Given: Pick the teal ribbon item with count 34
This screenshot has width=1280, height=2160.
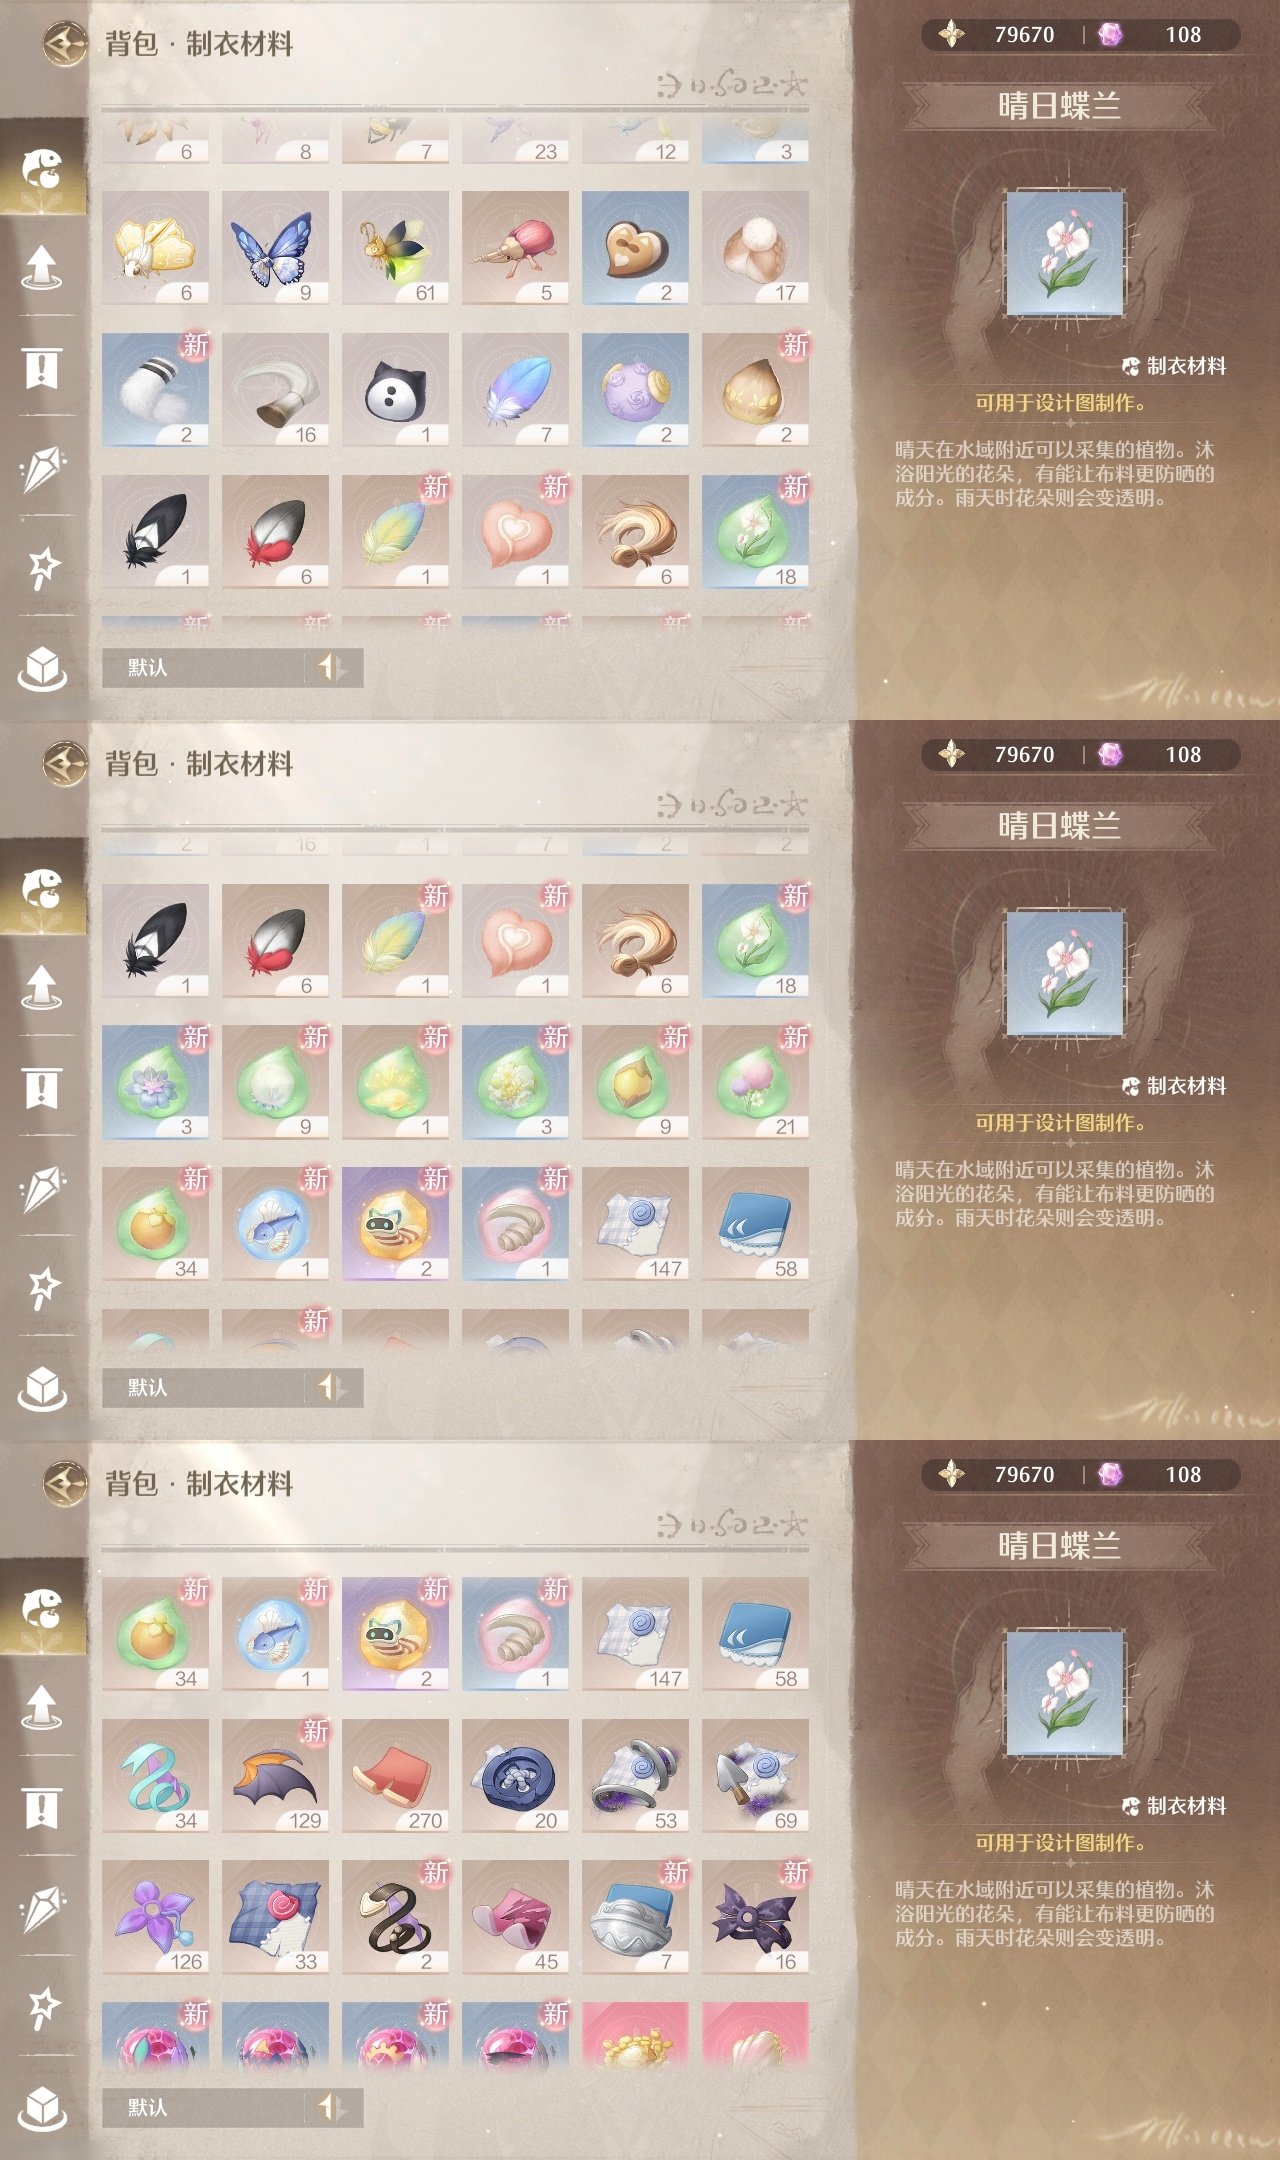Looking at the screenshot, I should coord(155,1776).
